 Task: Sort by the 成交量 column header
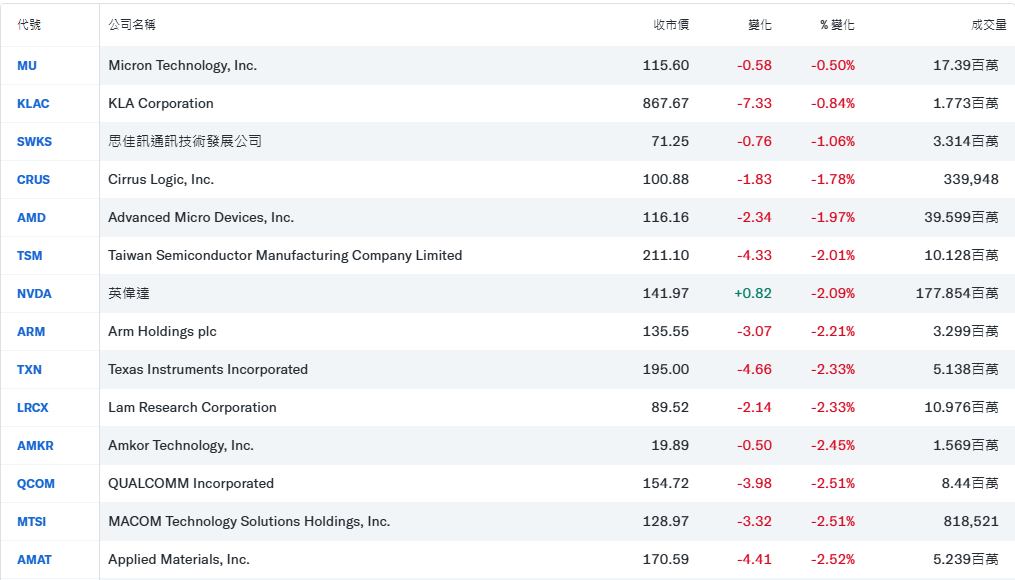pos(988,25)
